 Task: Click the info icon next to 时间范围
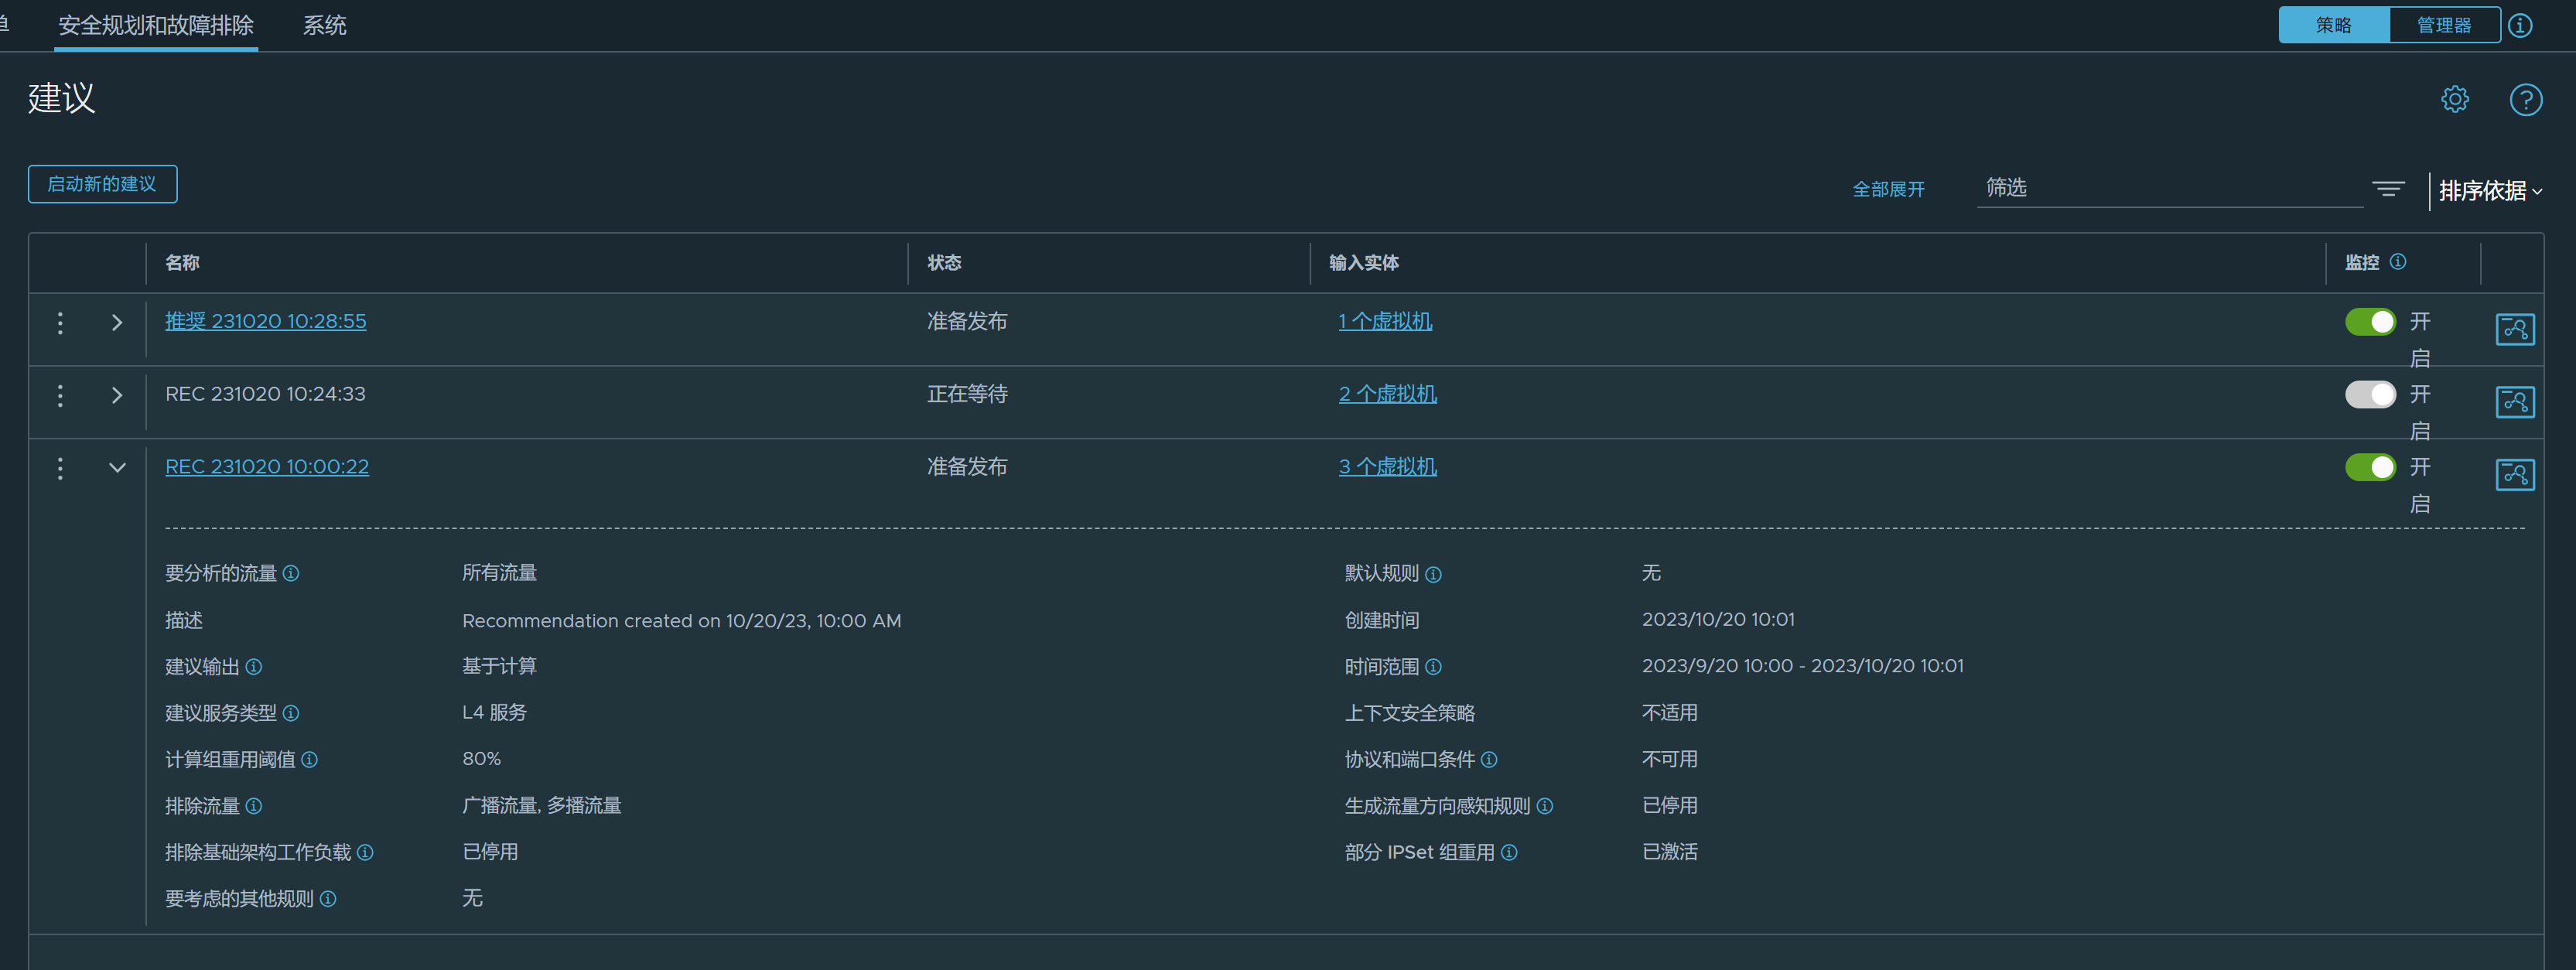coord(1433,666)
